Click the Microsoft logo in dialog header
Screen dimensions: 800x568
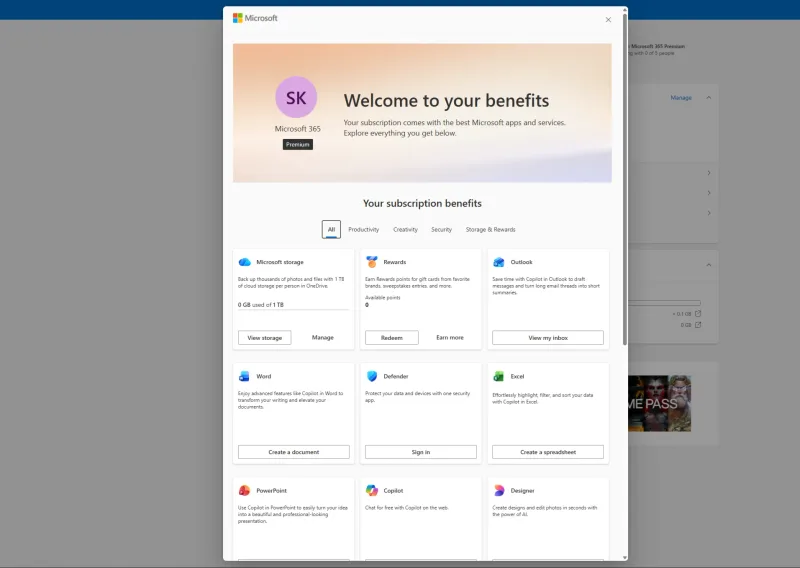click(x=255, y=18)
